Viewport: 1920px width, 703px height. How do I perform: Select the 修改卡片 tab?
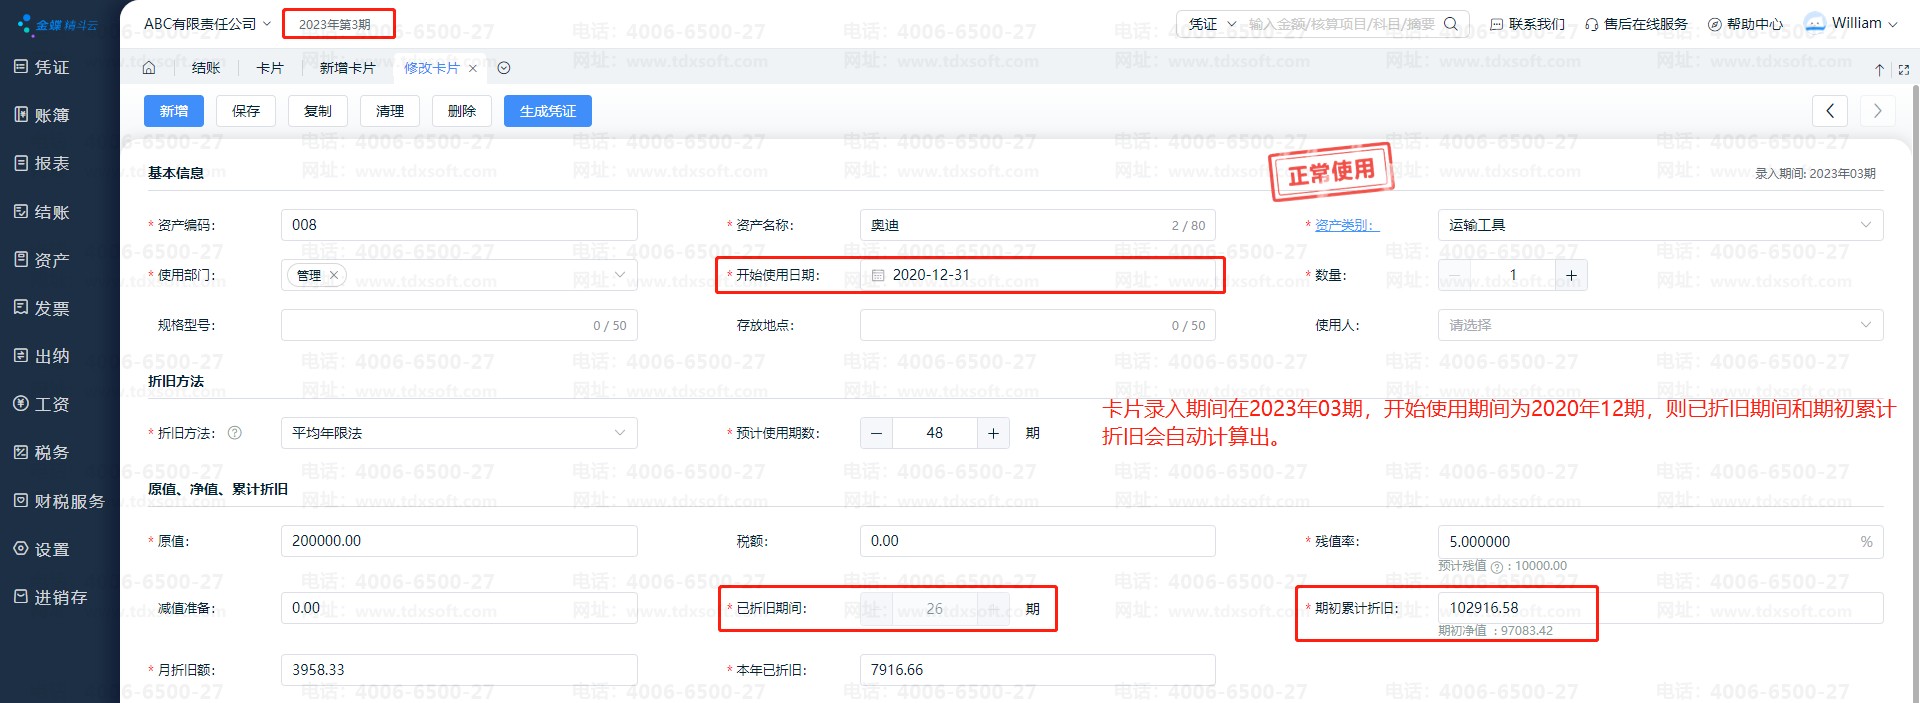tap(431, 68)
